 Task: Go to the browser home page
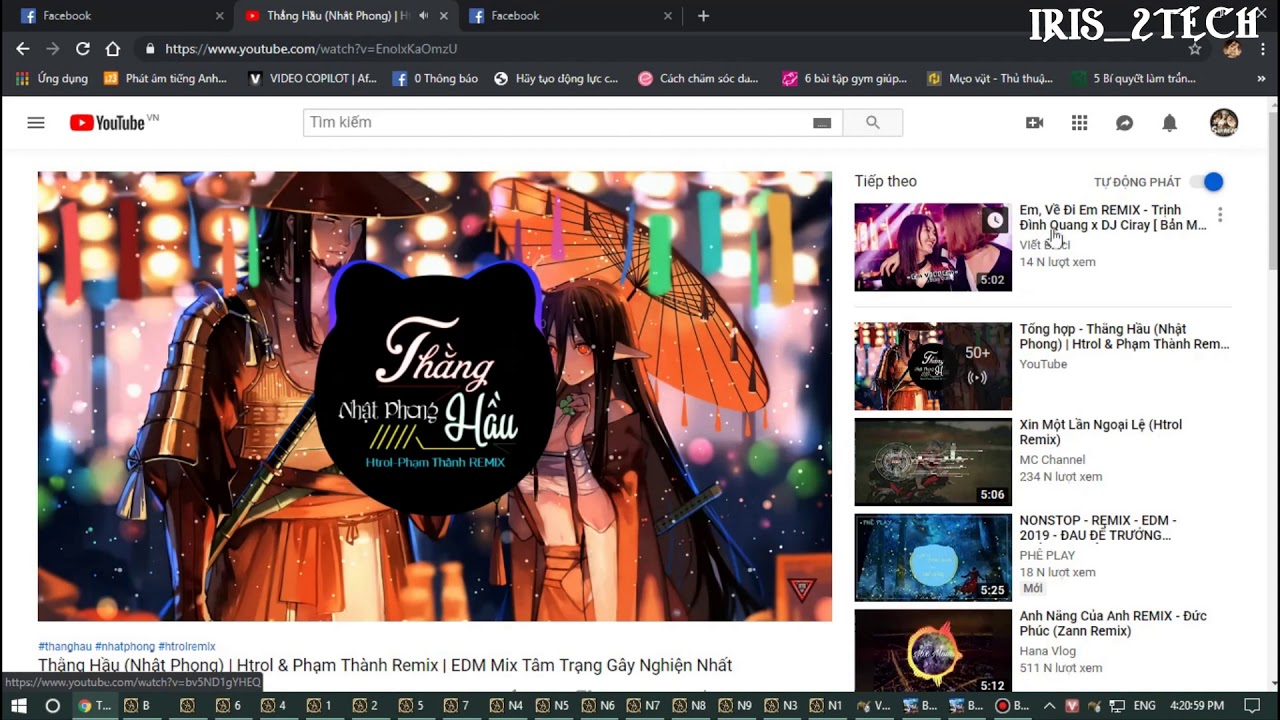[x=113, y=48]
